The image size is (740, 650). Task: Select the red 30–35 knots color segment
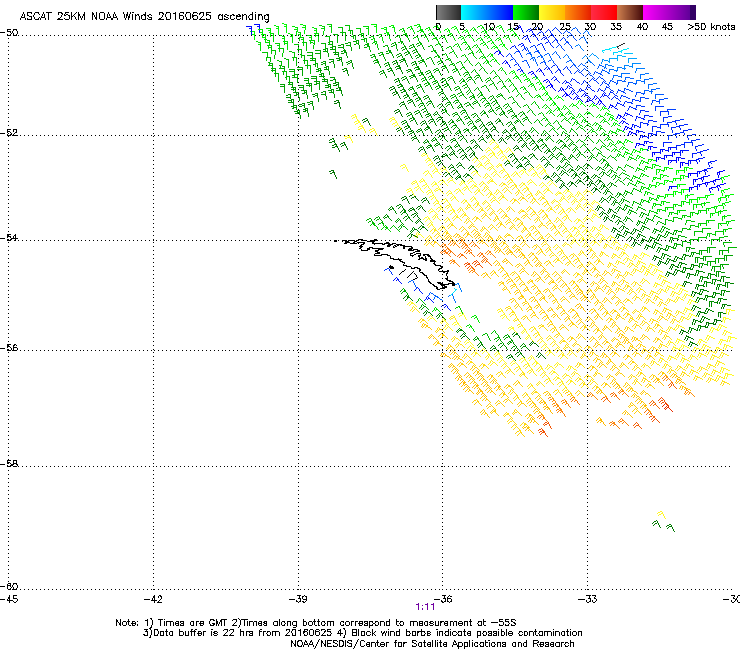click(x=604, y=12)
